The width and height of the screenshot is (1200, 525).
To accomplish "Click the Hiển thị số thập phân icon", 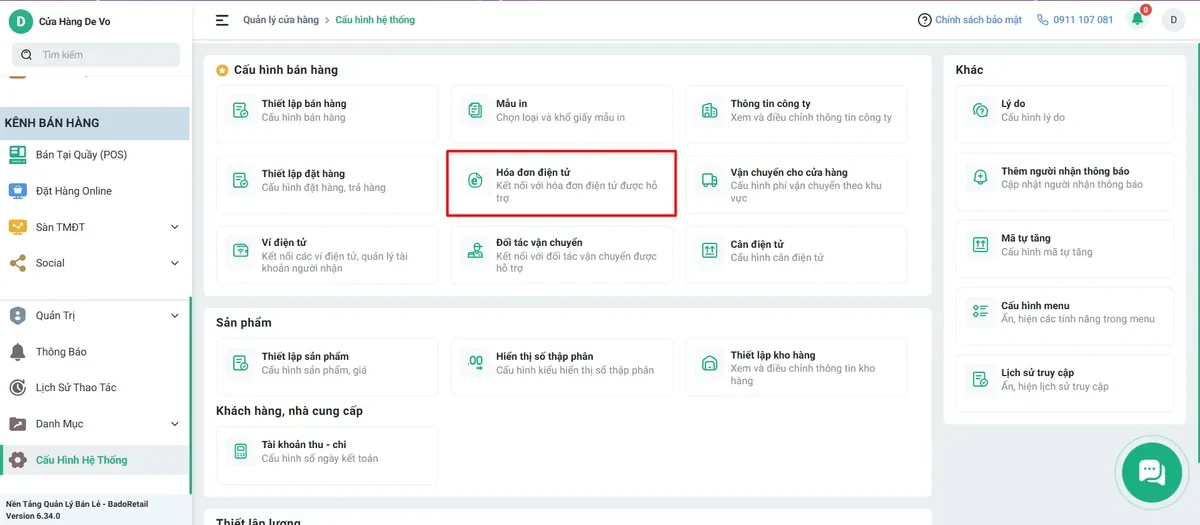I will pos(475,363).
